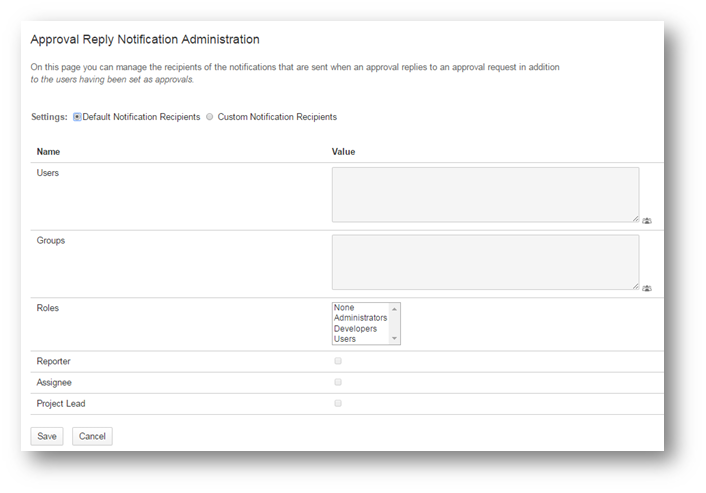This screenshot has width=706, height=493.
Task: Check the Project Lead checkbox
Action: tap(338, 403)
